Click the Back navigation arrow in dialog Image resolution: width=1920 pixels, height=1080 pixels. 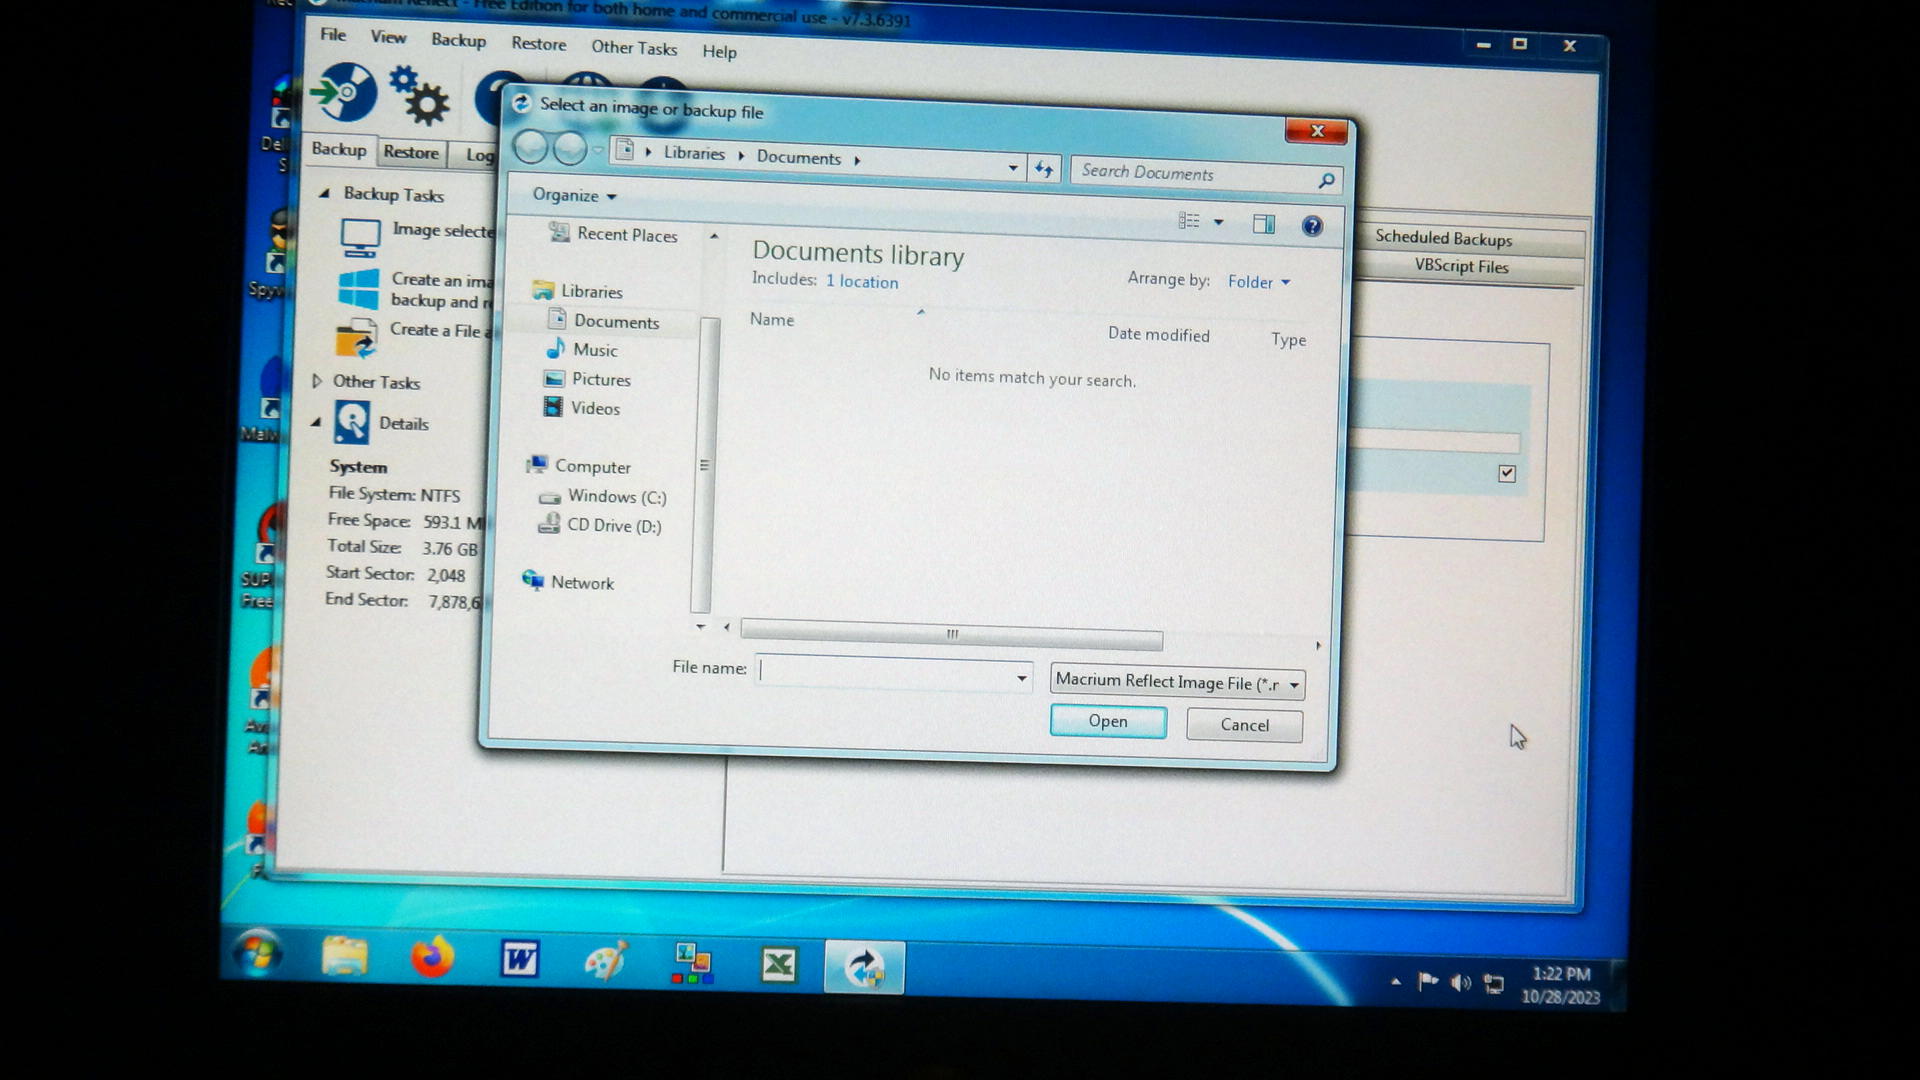531,148
